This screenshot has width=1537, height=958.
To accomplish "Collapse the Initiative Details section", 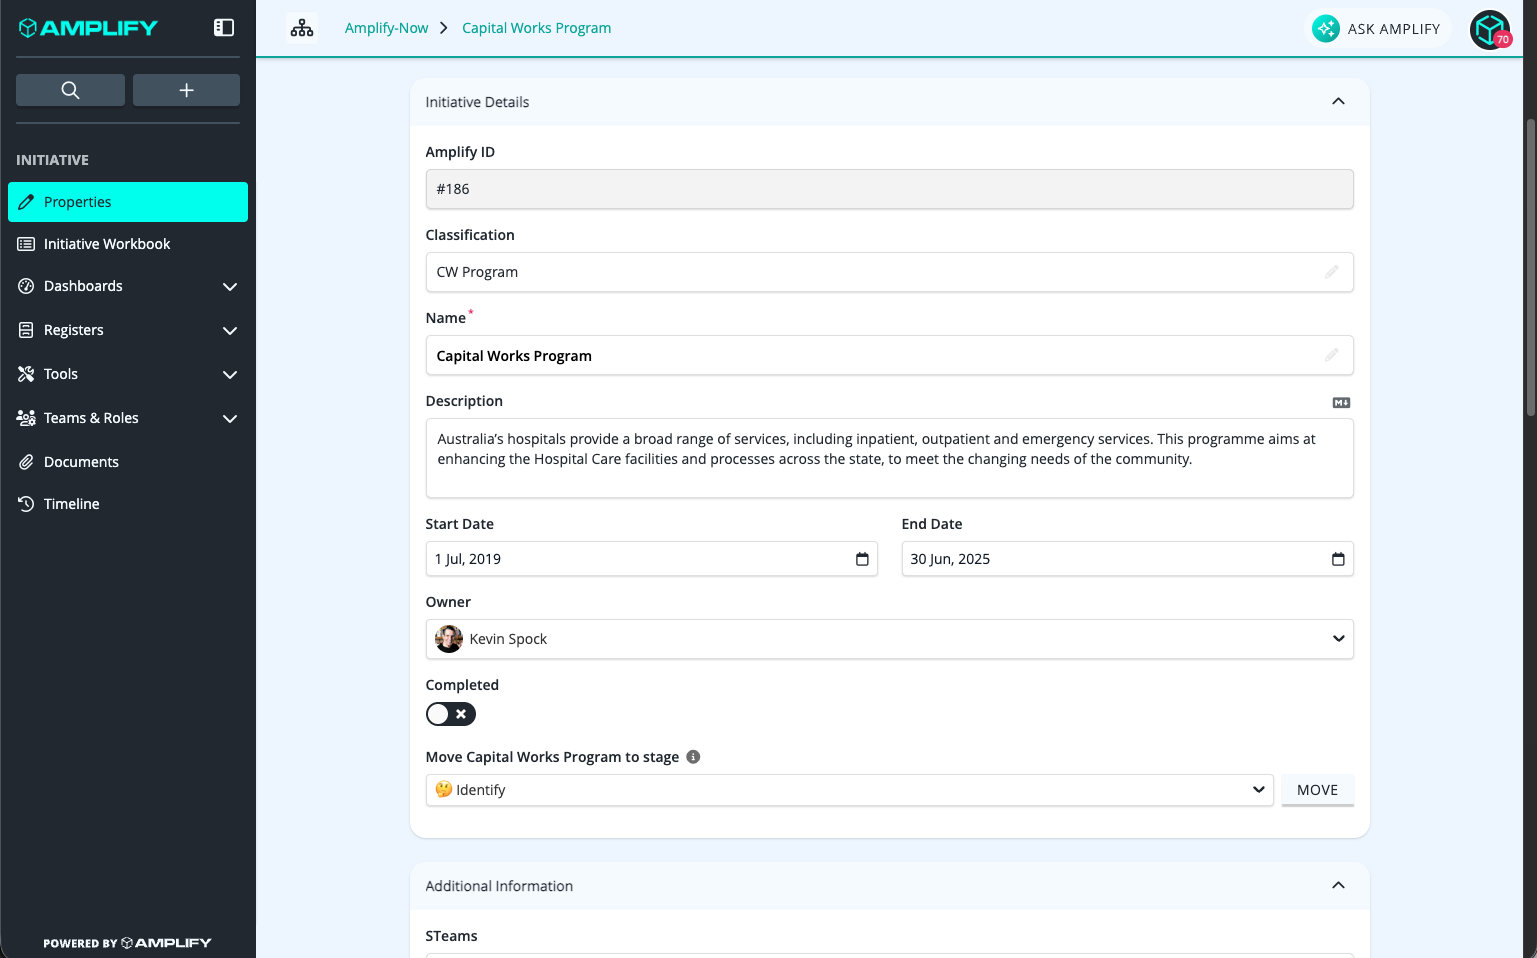I will pos(1338,102).
